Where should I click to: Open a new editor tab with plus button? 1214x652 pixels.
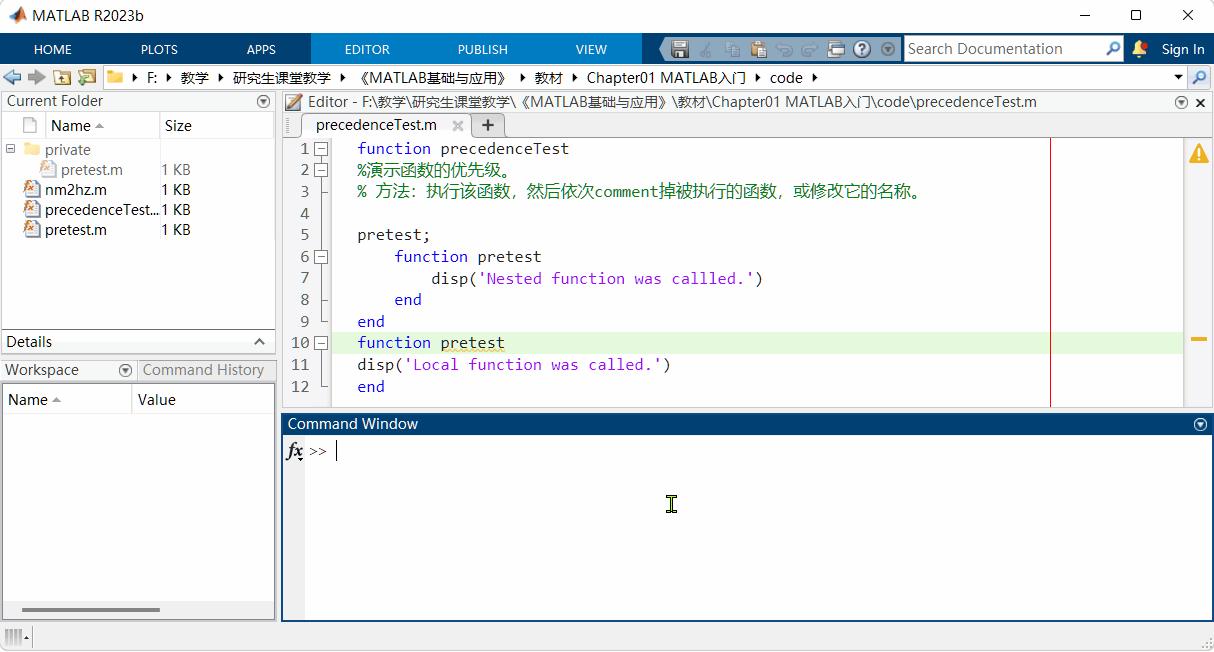click(x=487, y=125)
